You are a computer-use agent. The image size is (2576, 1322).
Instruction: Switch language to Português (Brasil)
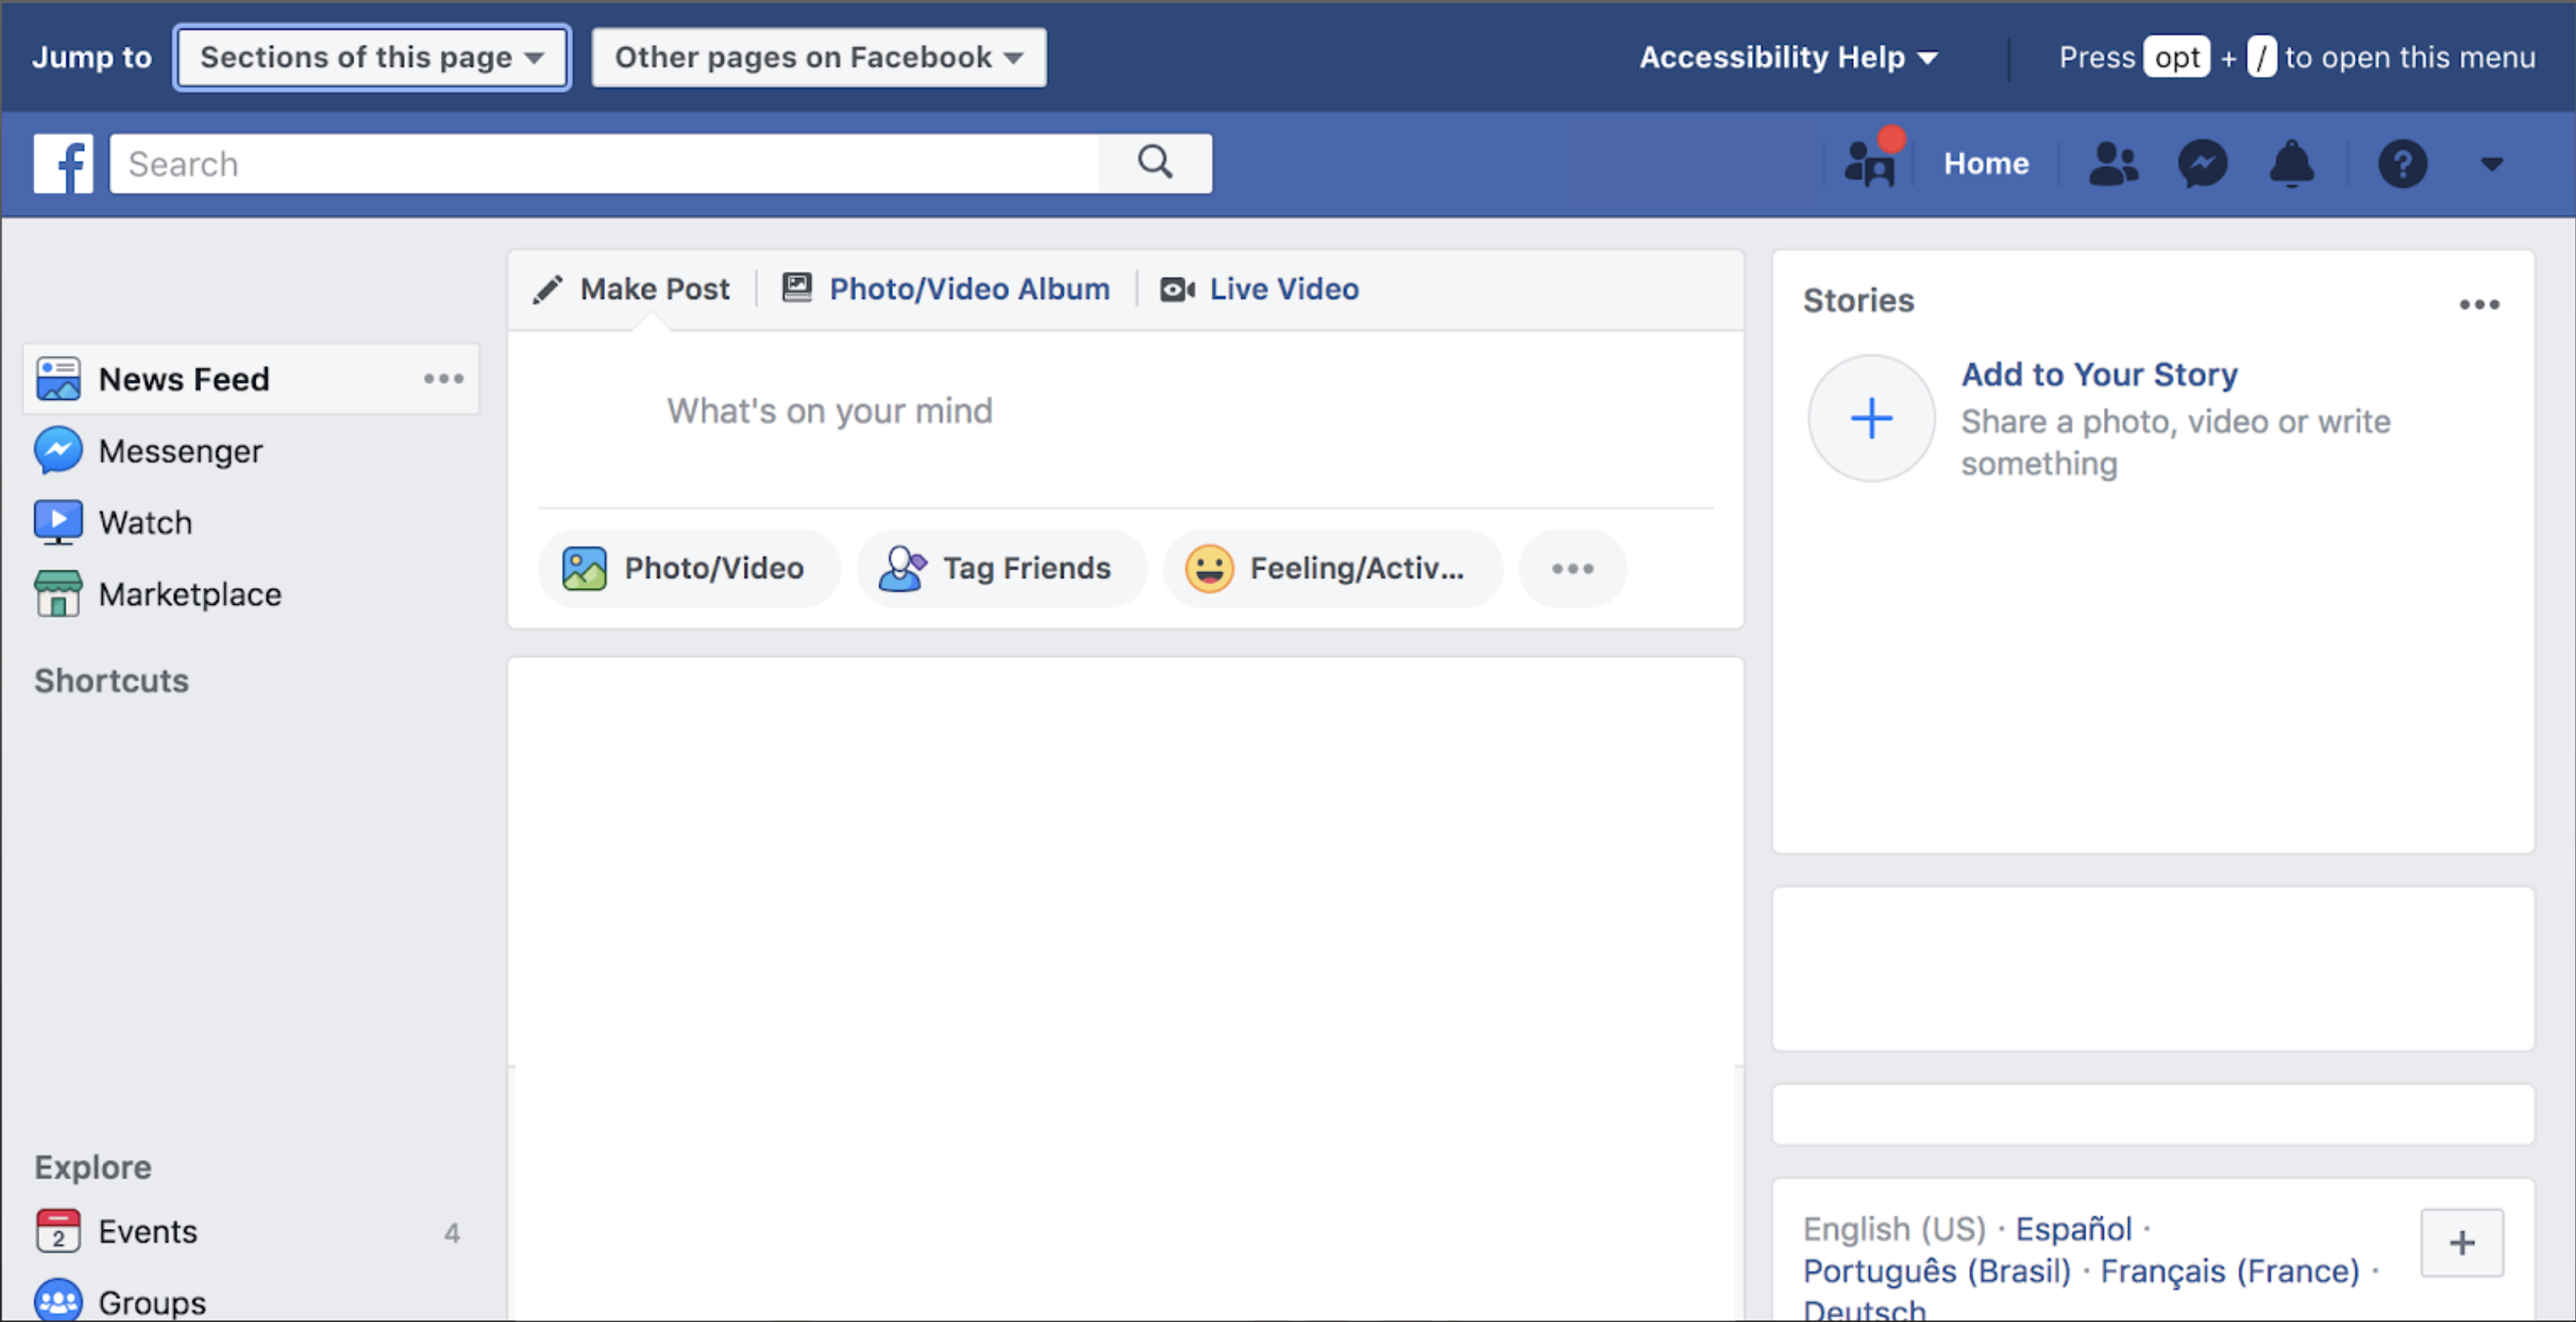pos(1936,1271)
